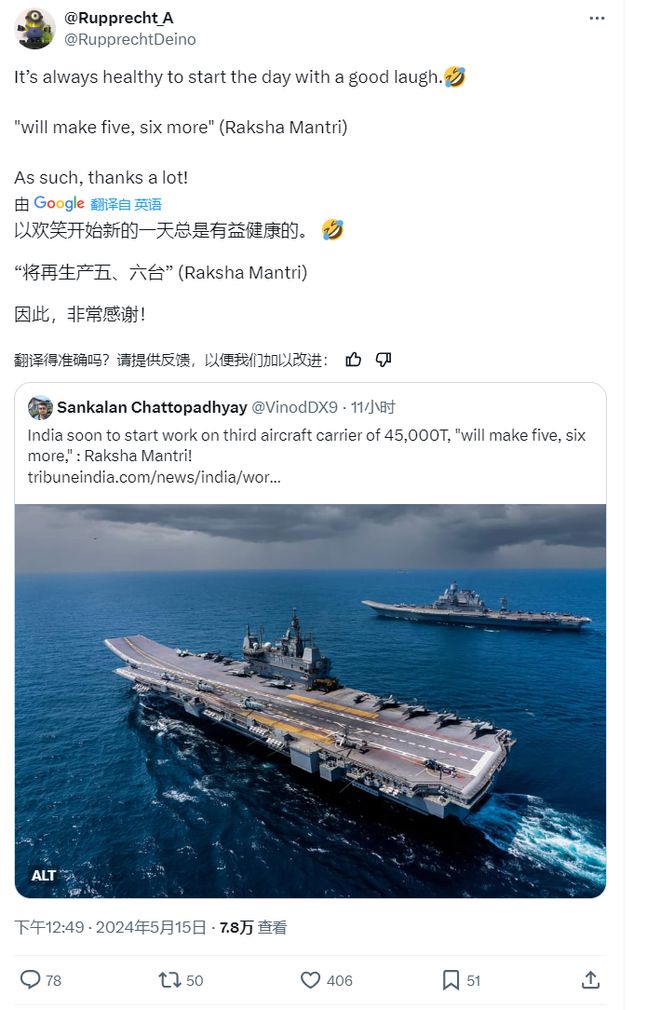Click the retweet icon
Image resolution: width=660 pixels, height=1010 pixels.
[x=170, y=980]
